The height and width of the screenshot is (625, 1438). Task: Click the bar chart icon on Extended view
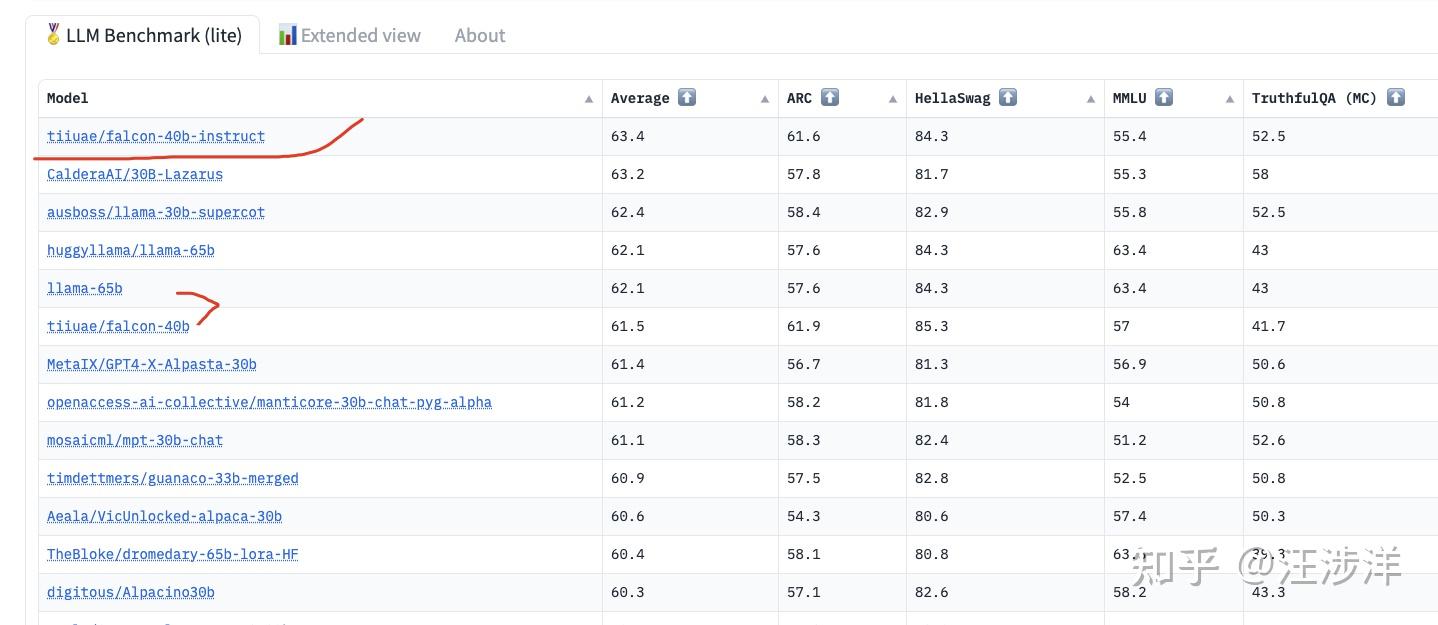click(287, 35)
